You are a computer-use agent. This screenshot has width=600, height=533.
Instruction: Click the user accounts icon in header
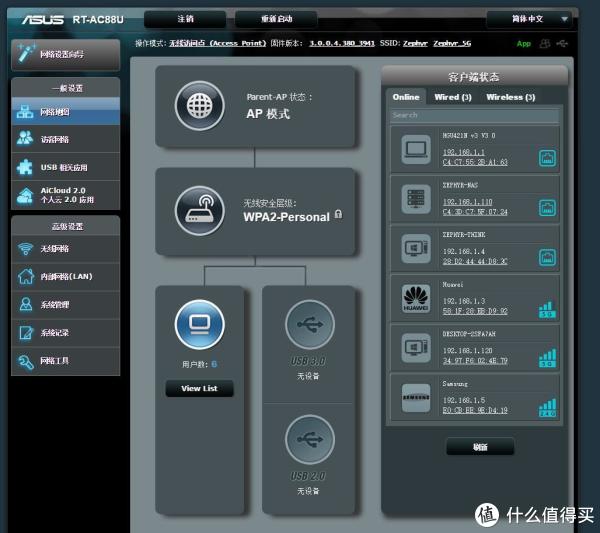pos(545,44)
